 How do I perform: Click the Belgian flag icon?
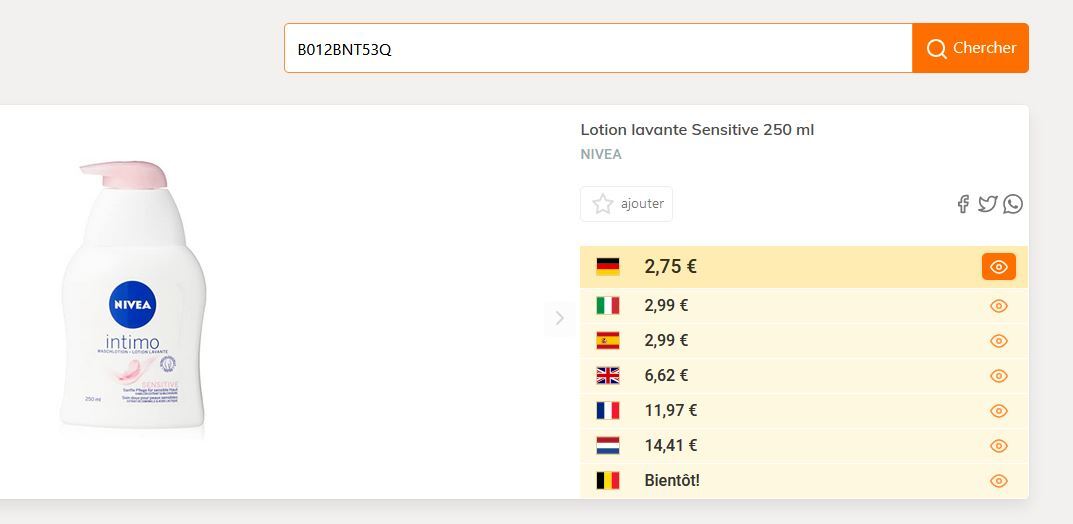(x=608, y=481)
